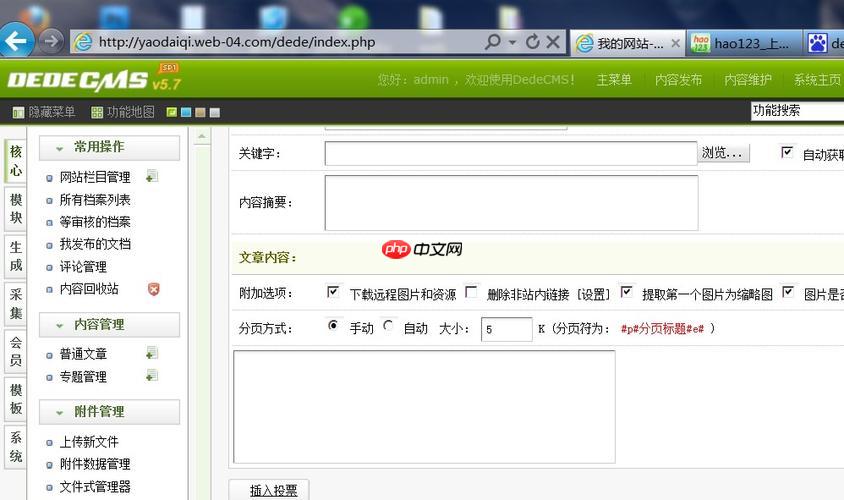Toggle the 图片是否 checkbox
The height and width of the screenshot is (500, 844).
pyautogui.click(x=788, y=292)
